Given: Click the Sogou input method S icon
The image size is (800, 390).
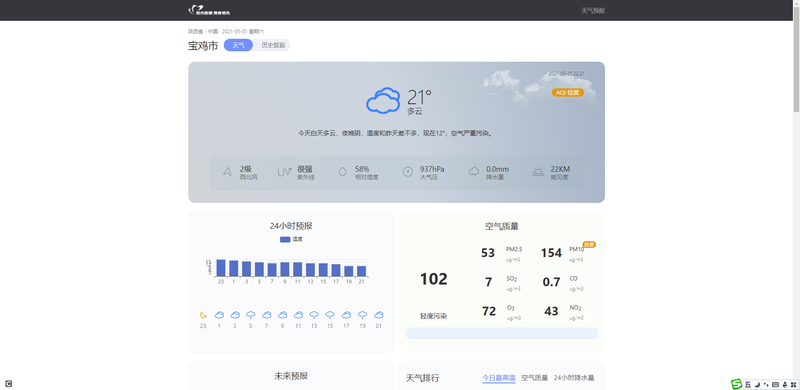Looking at the screenshot, I should click(736, 384).
